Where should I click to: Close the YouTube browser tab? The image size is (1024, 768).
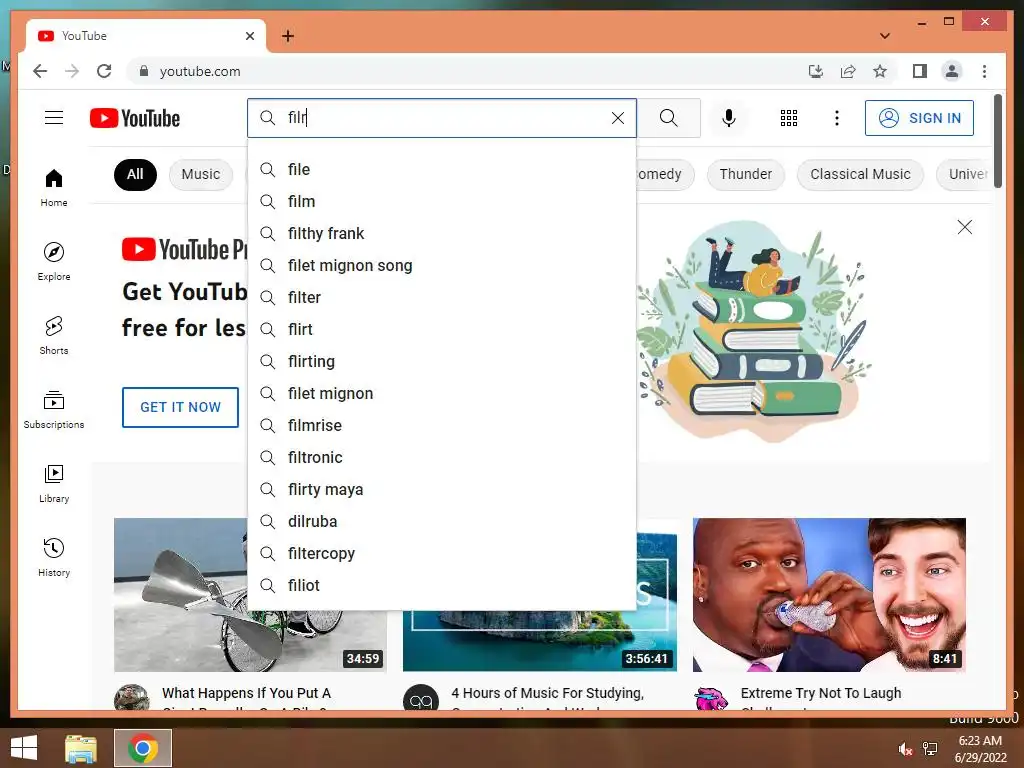(249, 36)
